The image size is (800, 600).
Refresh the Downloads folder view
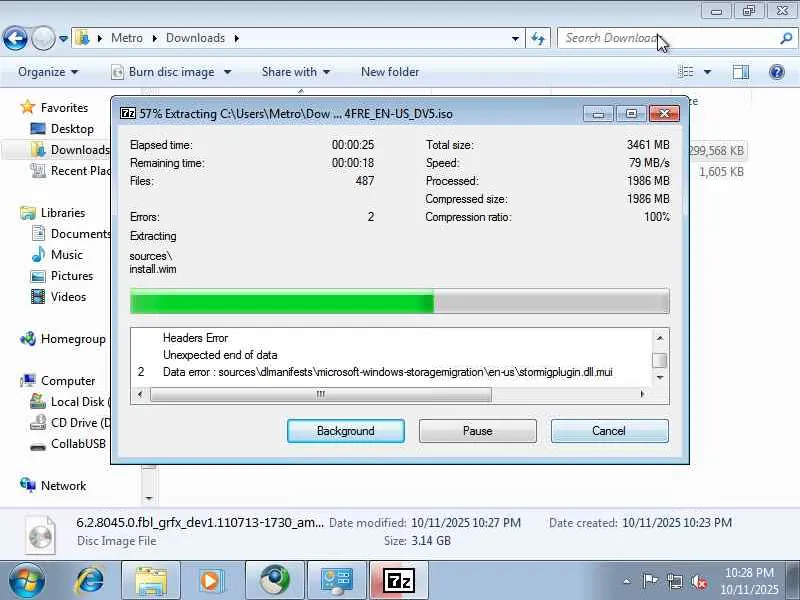538,38
